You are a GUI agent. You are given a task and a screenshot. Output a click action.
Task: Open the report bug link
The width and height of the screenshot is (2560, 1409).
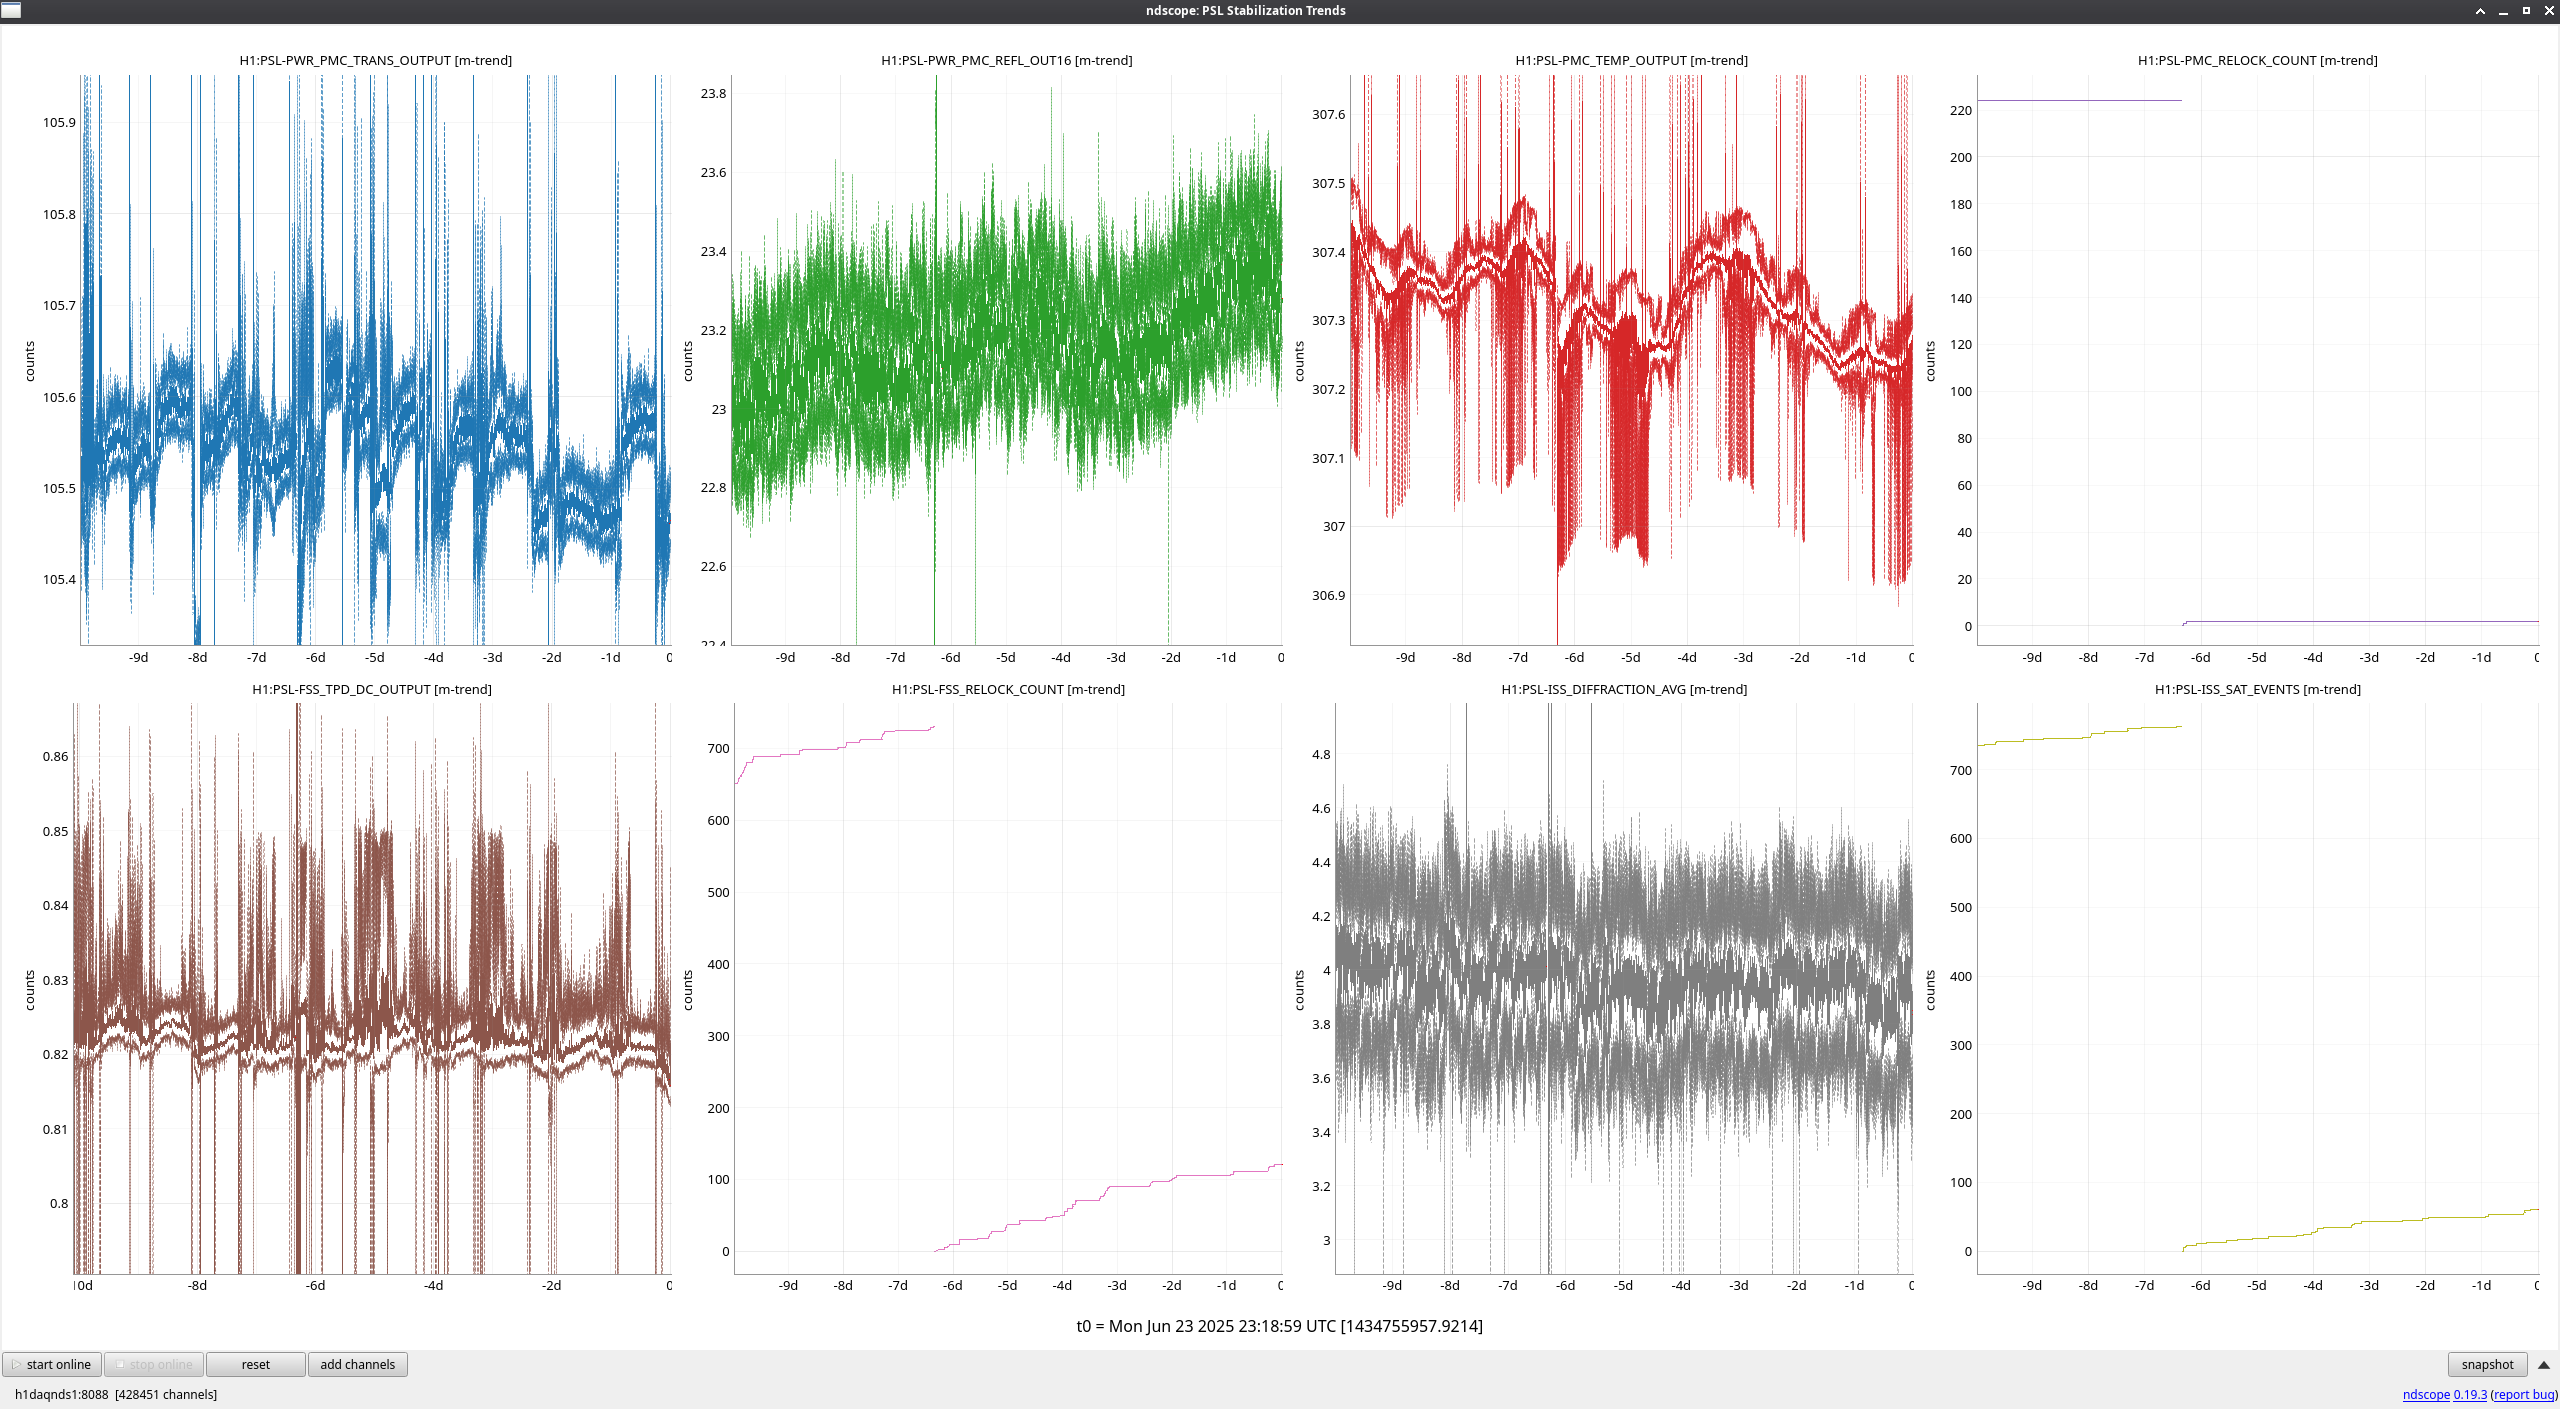coord(2524,1394)
